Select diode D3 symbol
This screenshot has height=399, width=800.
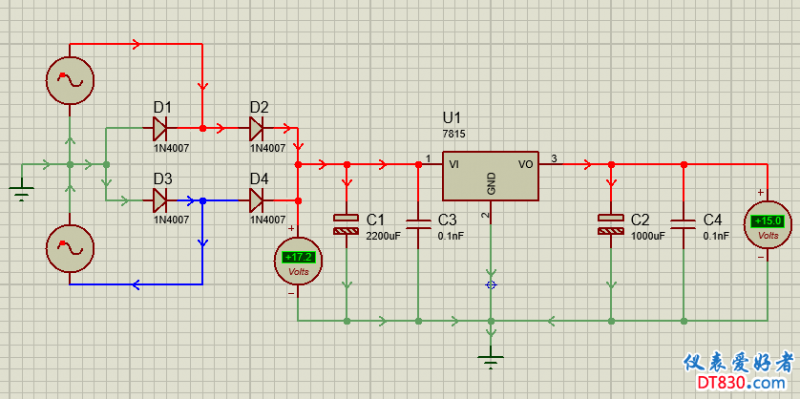[160, 201]
